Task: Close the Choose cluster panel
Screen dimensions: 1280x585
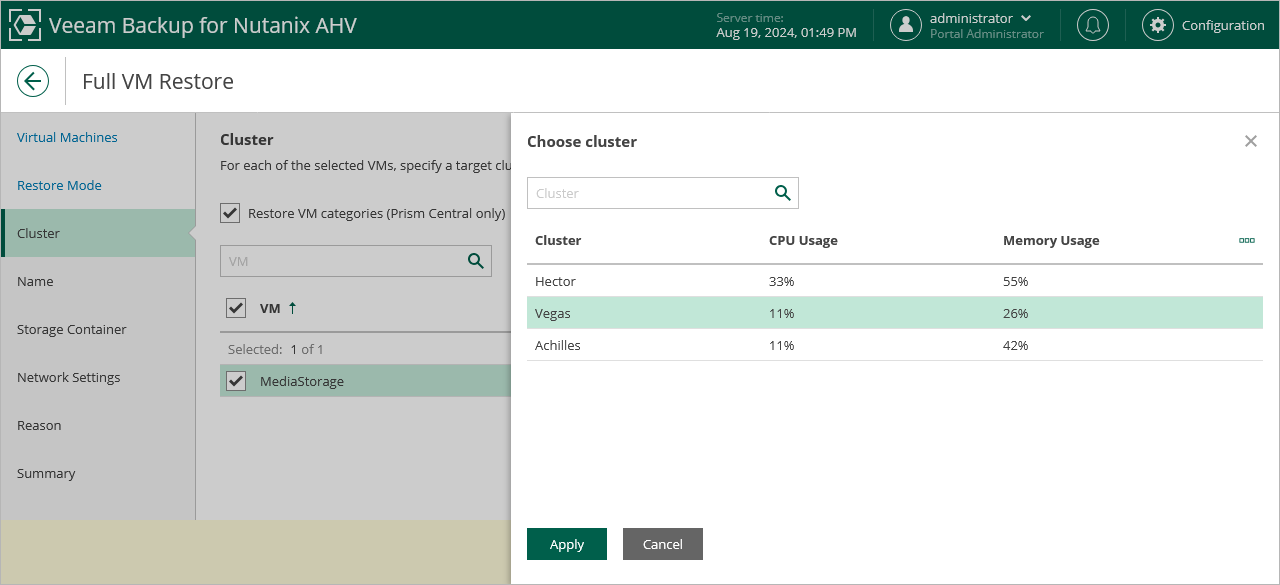Action: (x=1250, y=141)
